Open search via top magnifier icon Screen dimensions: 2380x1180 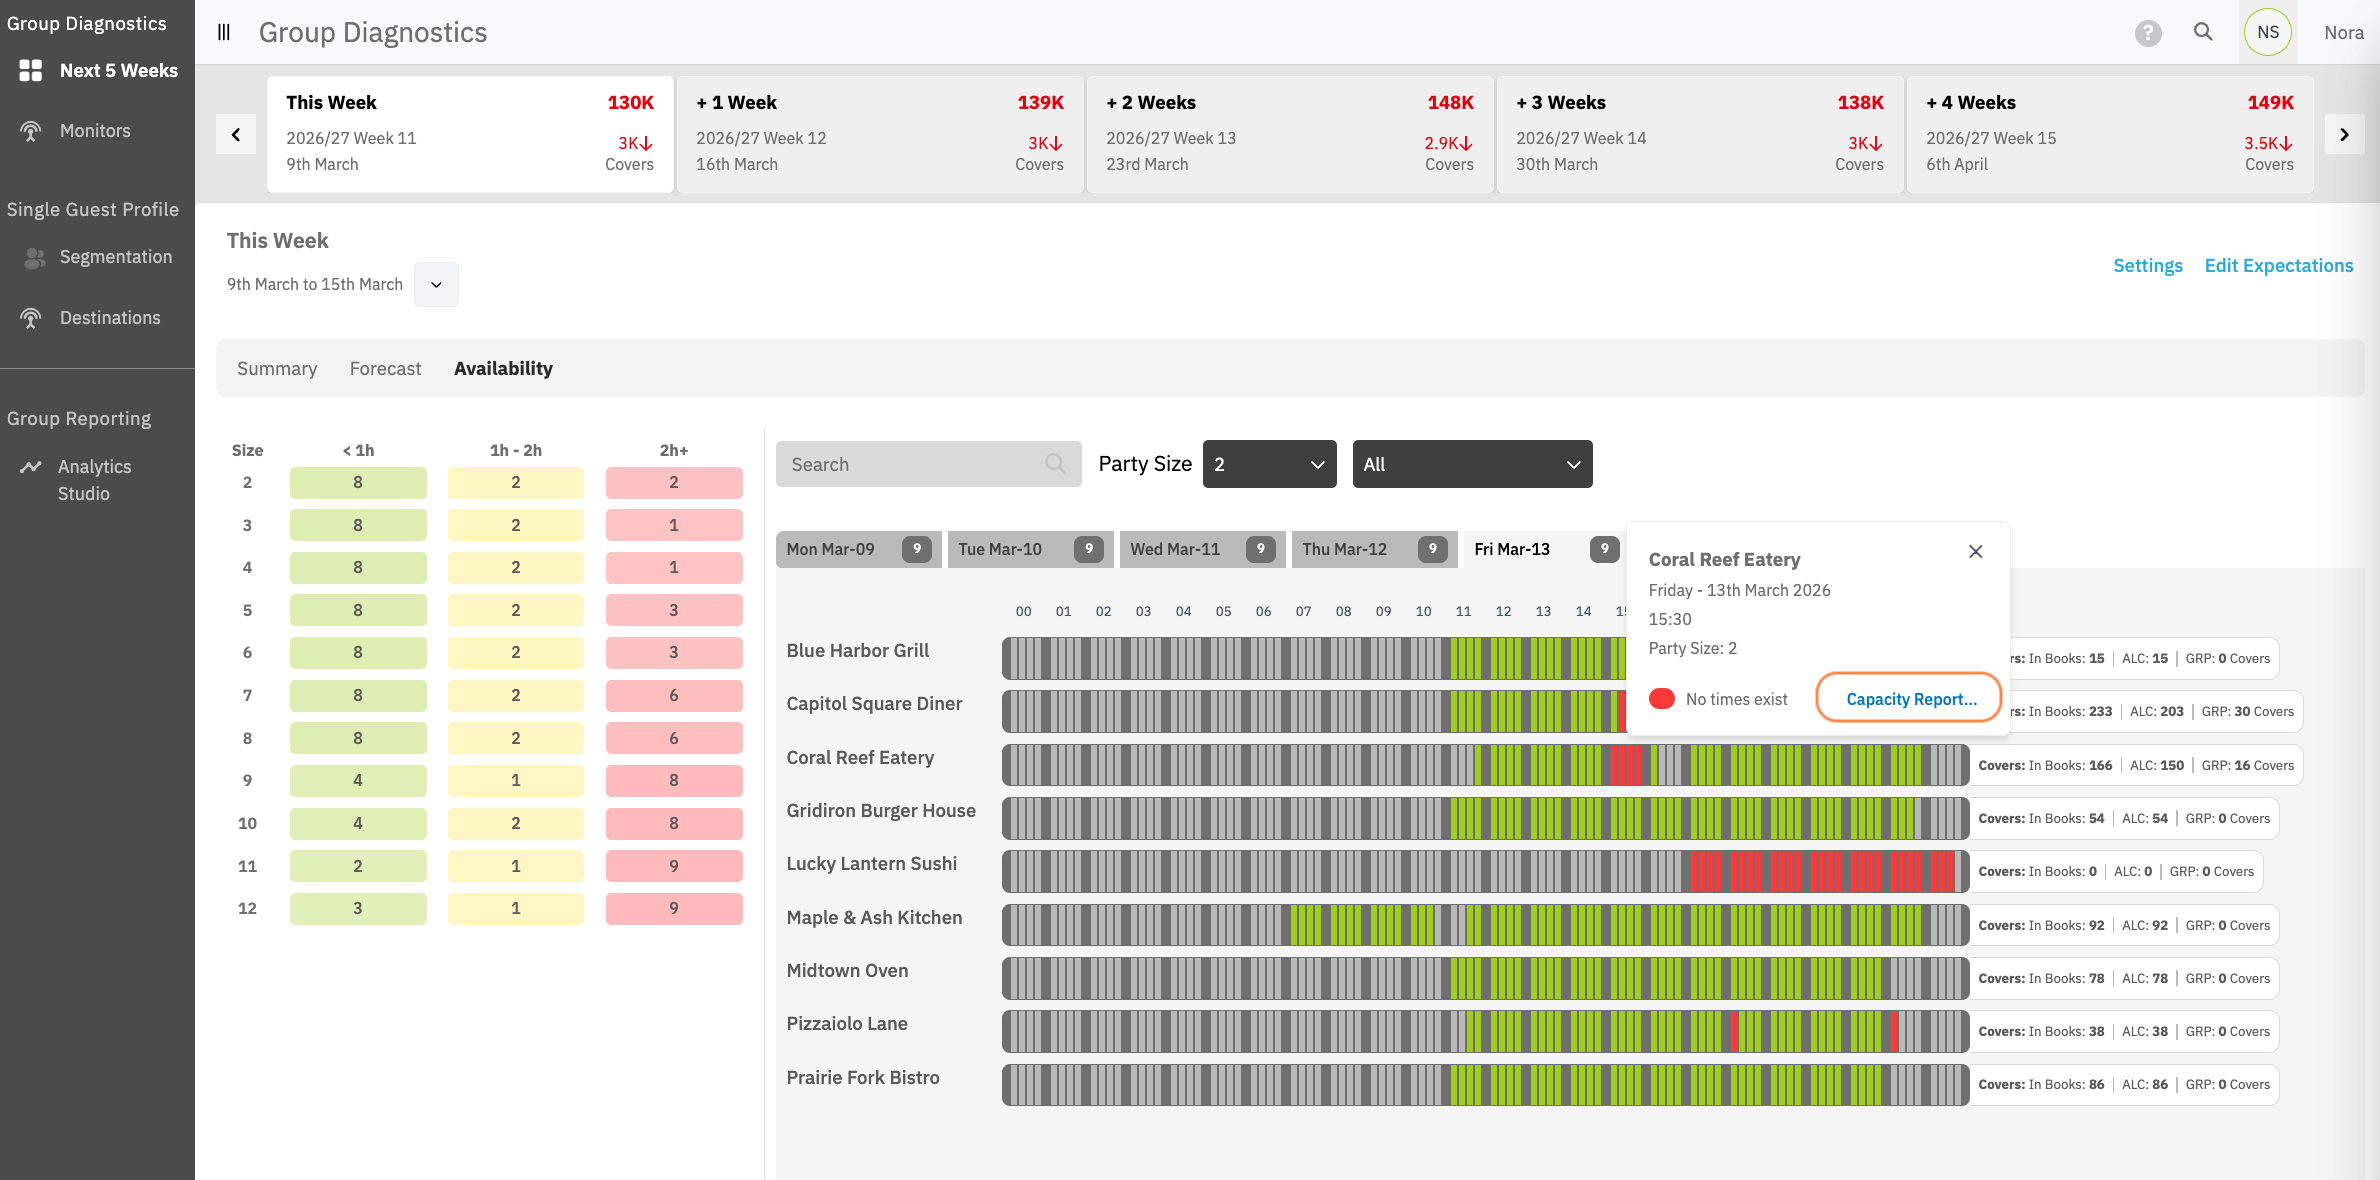pos(2203,32)
